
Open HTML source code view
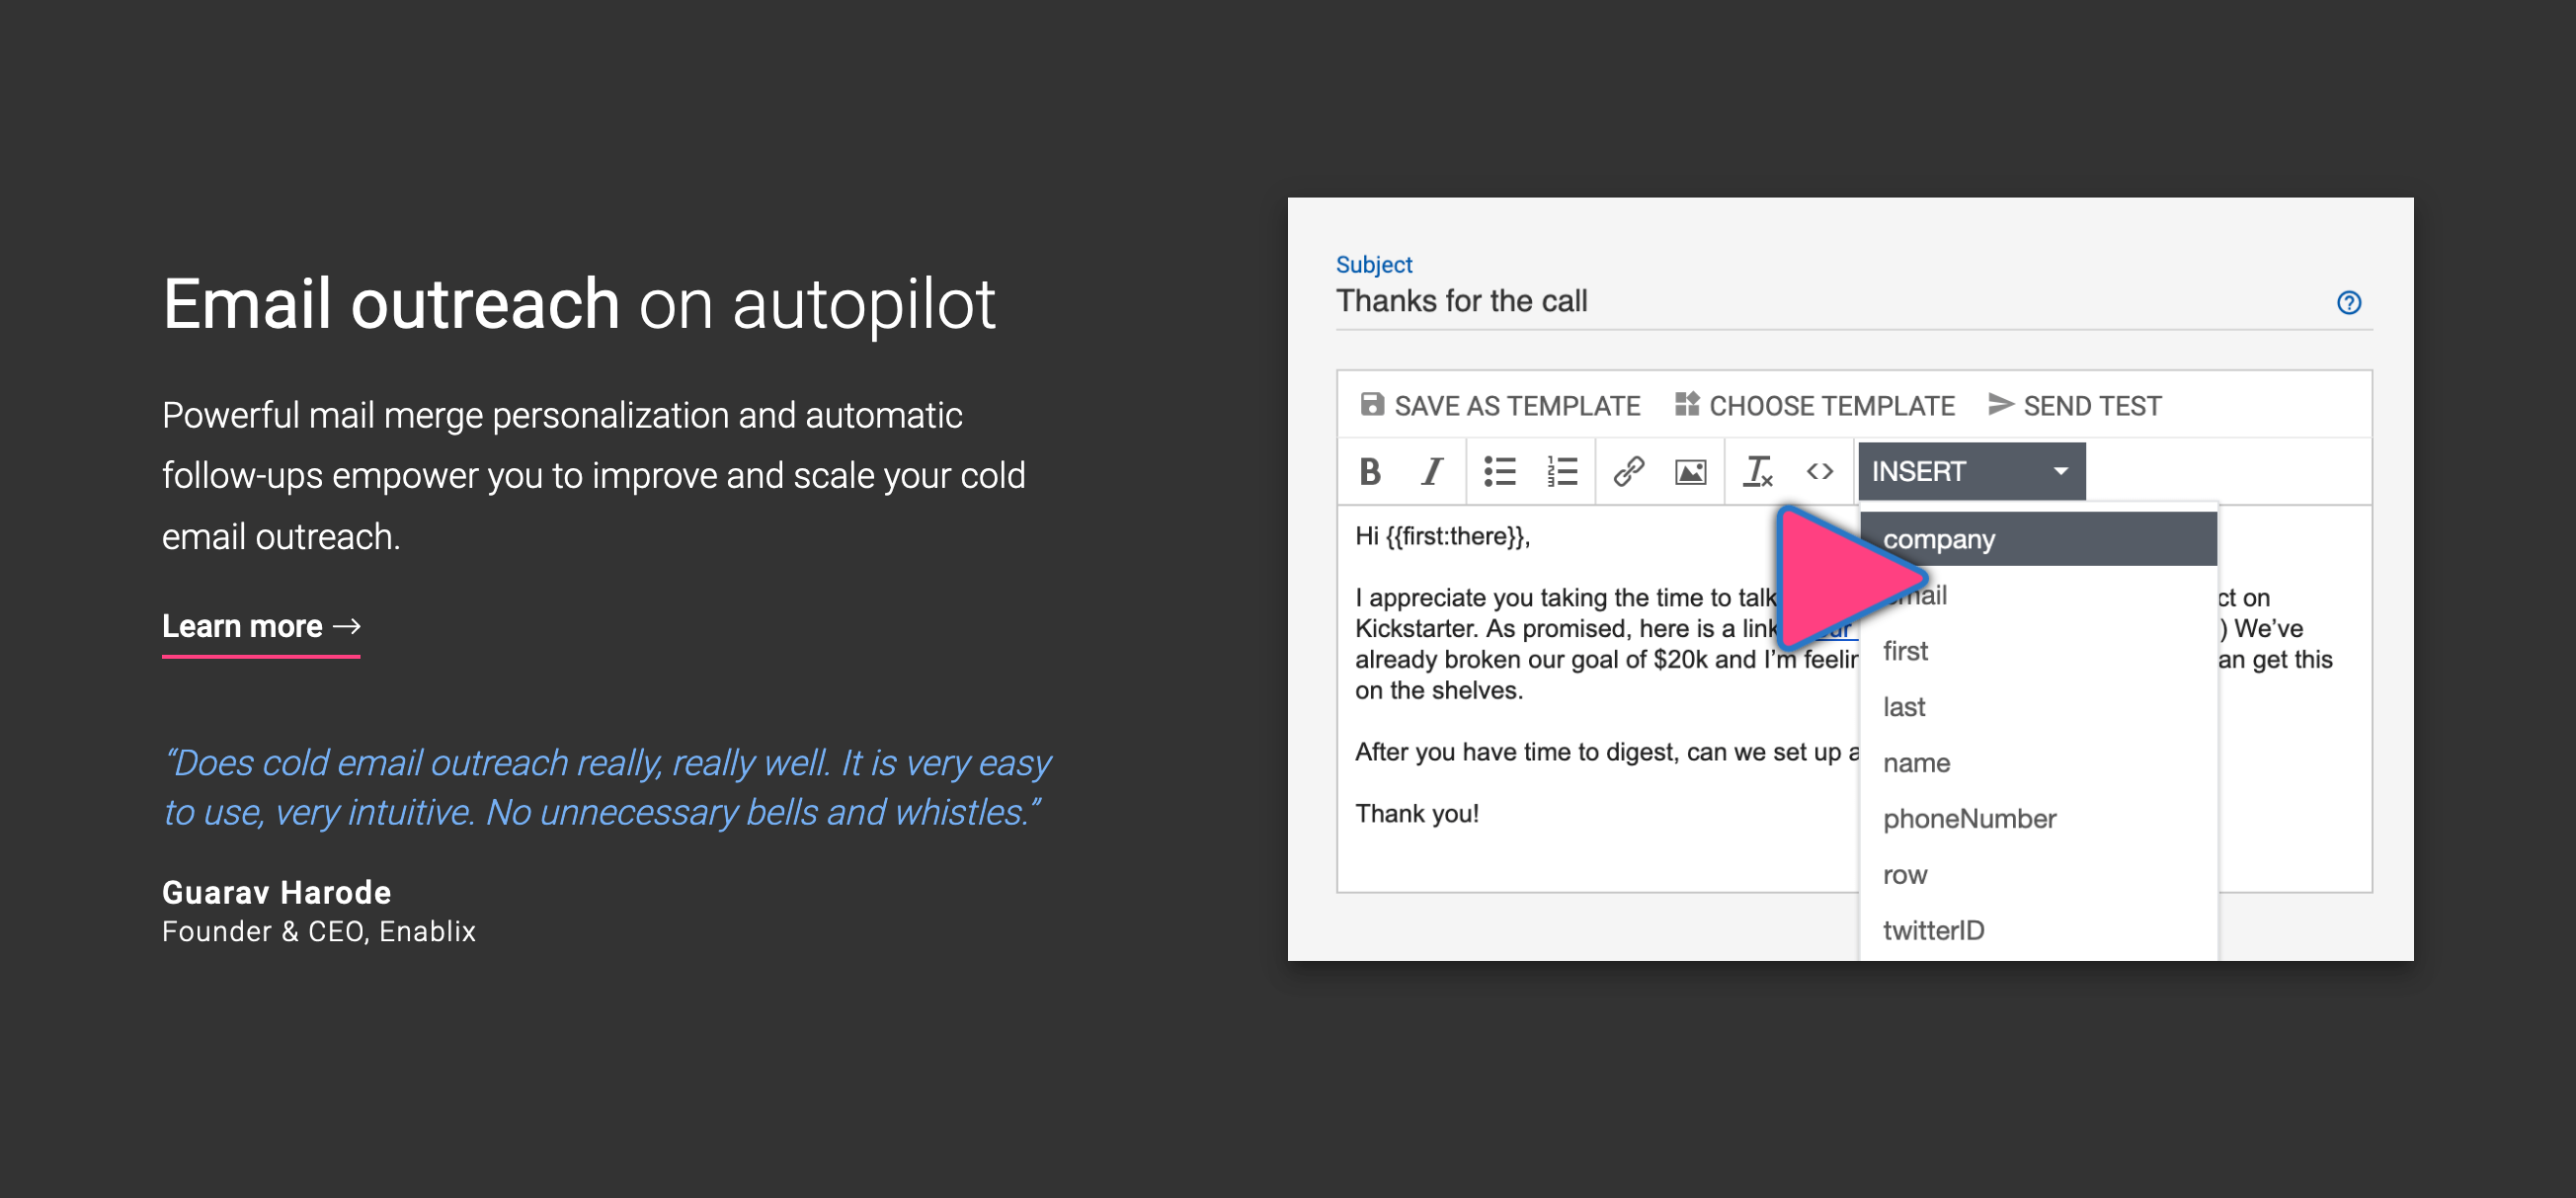point(1819,471)
